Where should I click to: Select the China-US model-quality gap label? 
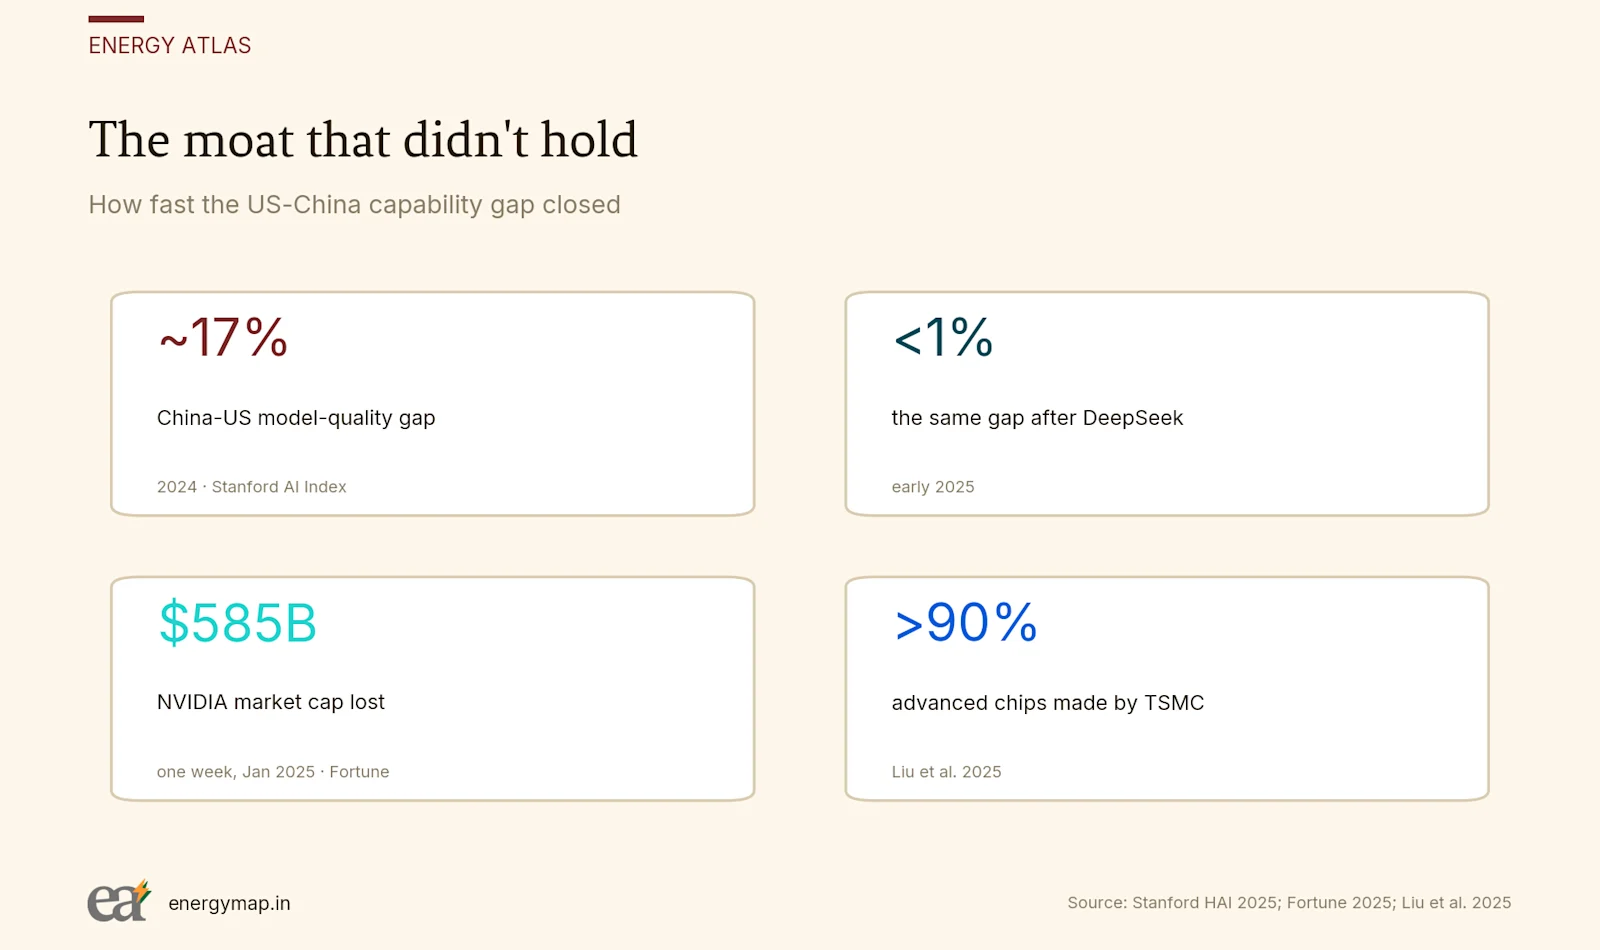[296, 418]
